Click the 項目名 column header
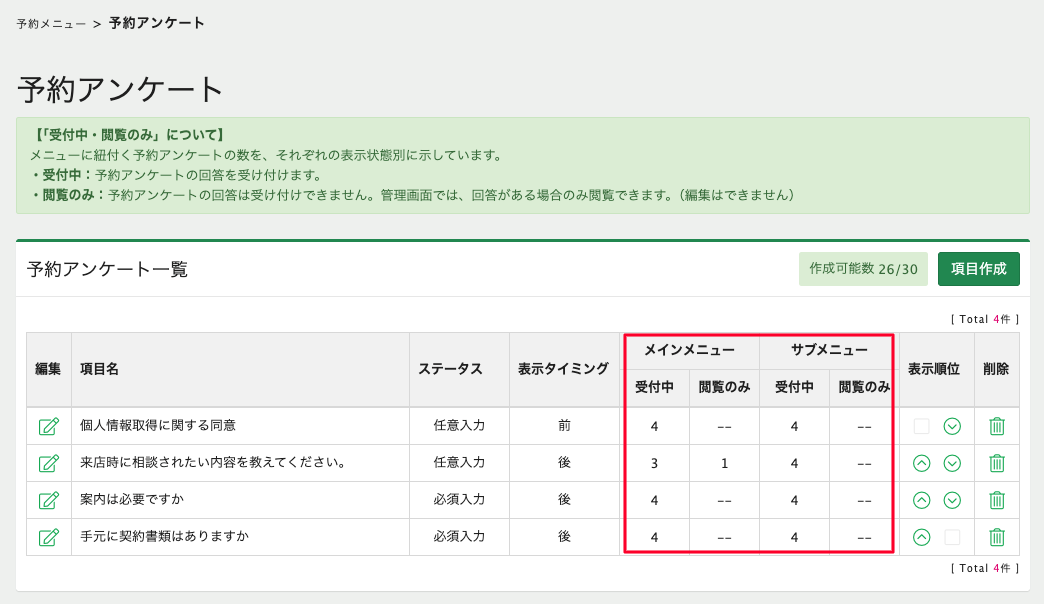The height and width of the screenshot is (604, 1044). pos(100,369)
